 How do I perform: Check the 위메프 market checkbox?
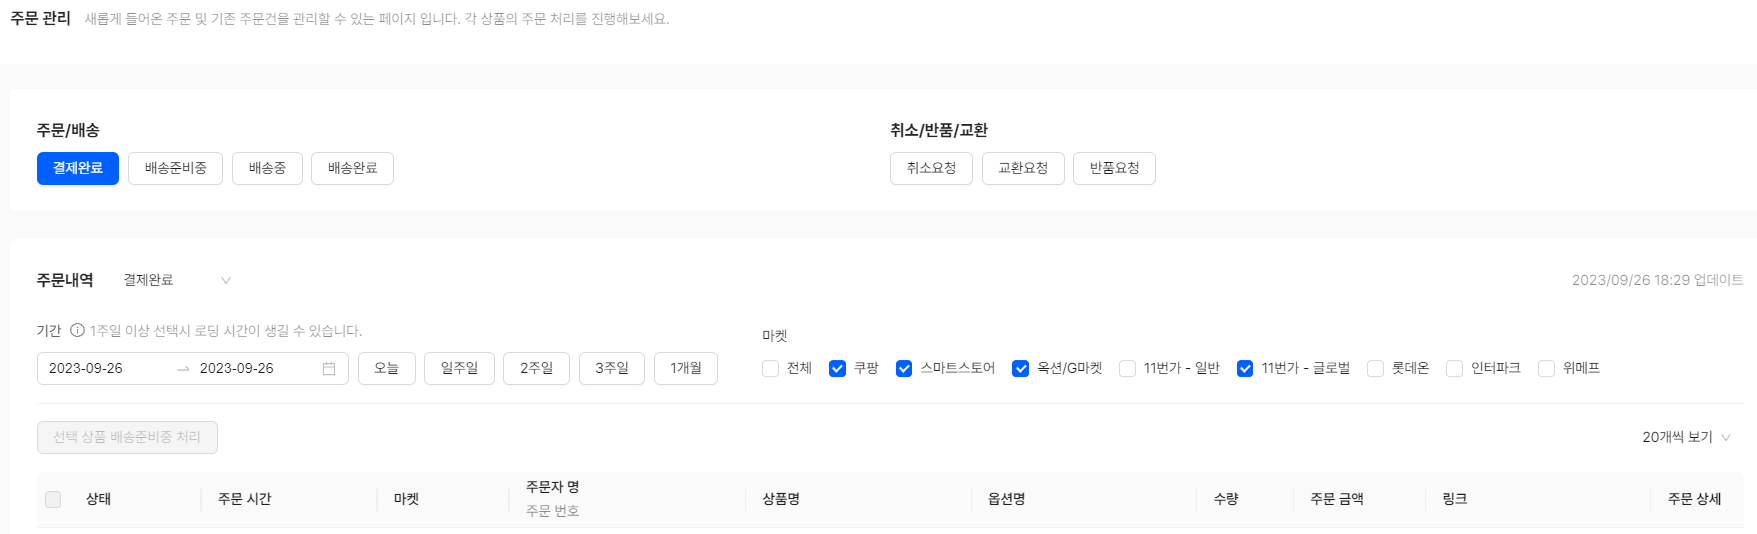pos(1546,369)
